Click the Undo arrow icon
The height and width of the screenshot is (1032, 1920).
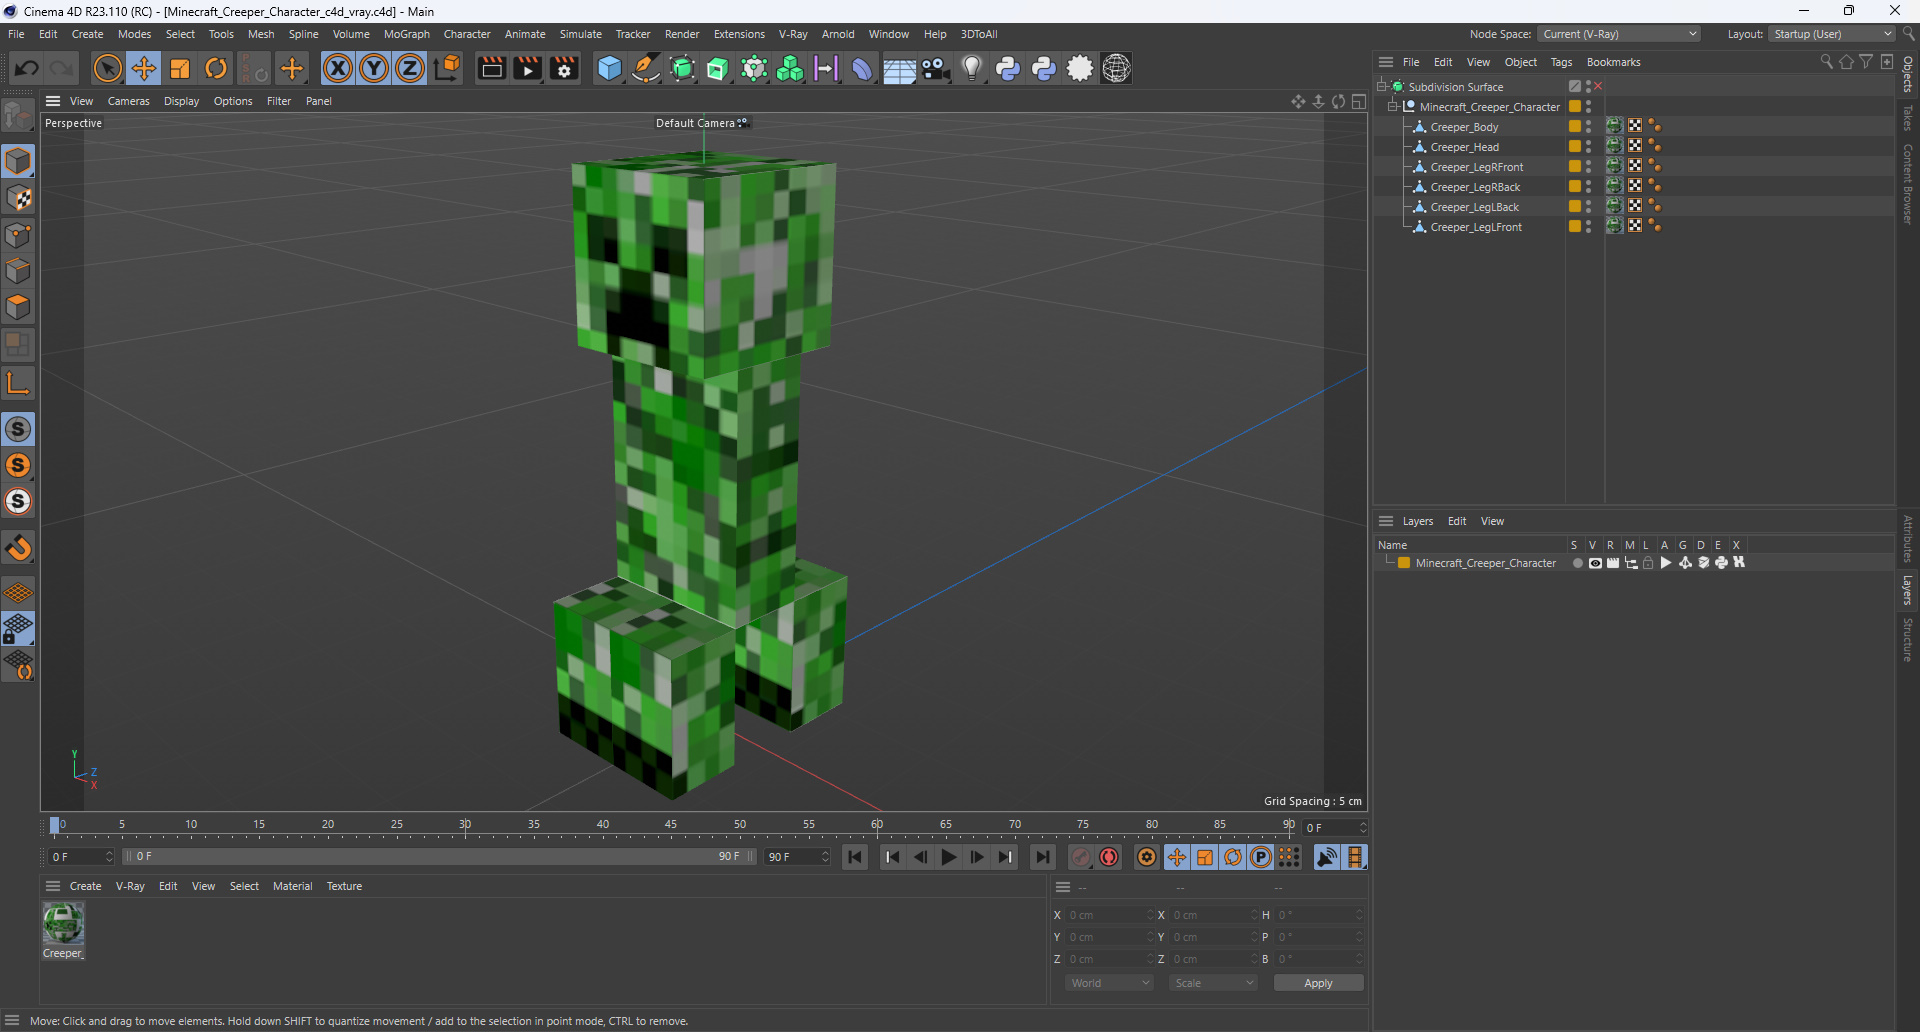tap(27, 68)
